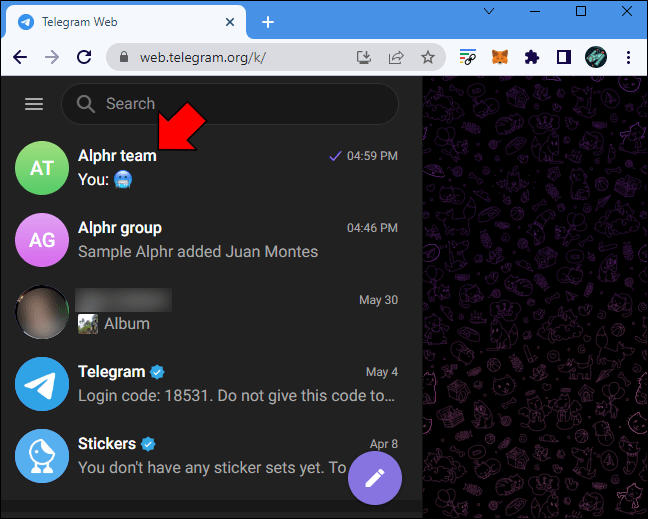Viewport: 648px width, 519px height.
Task: Open the Telegram hamburger menu
Action: click(x=34, y=104)
